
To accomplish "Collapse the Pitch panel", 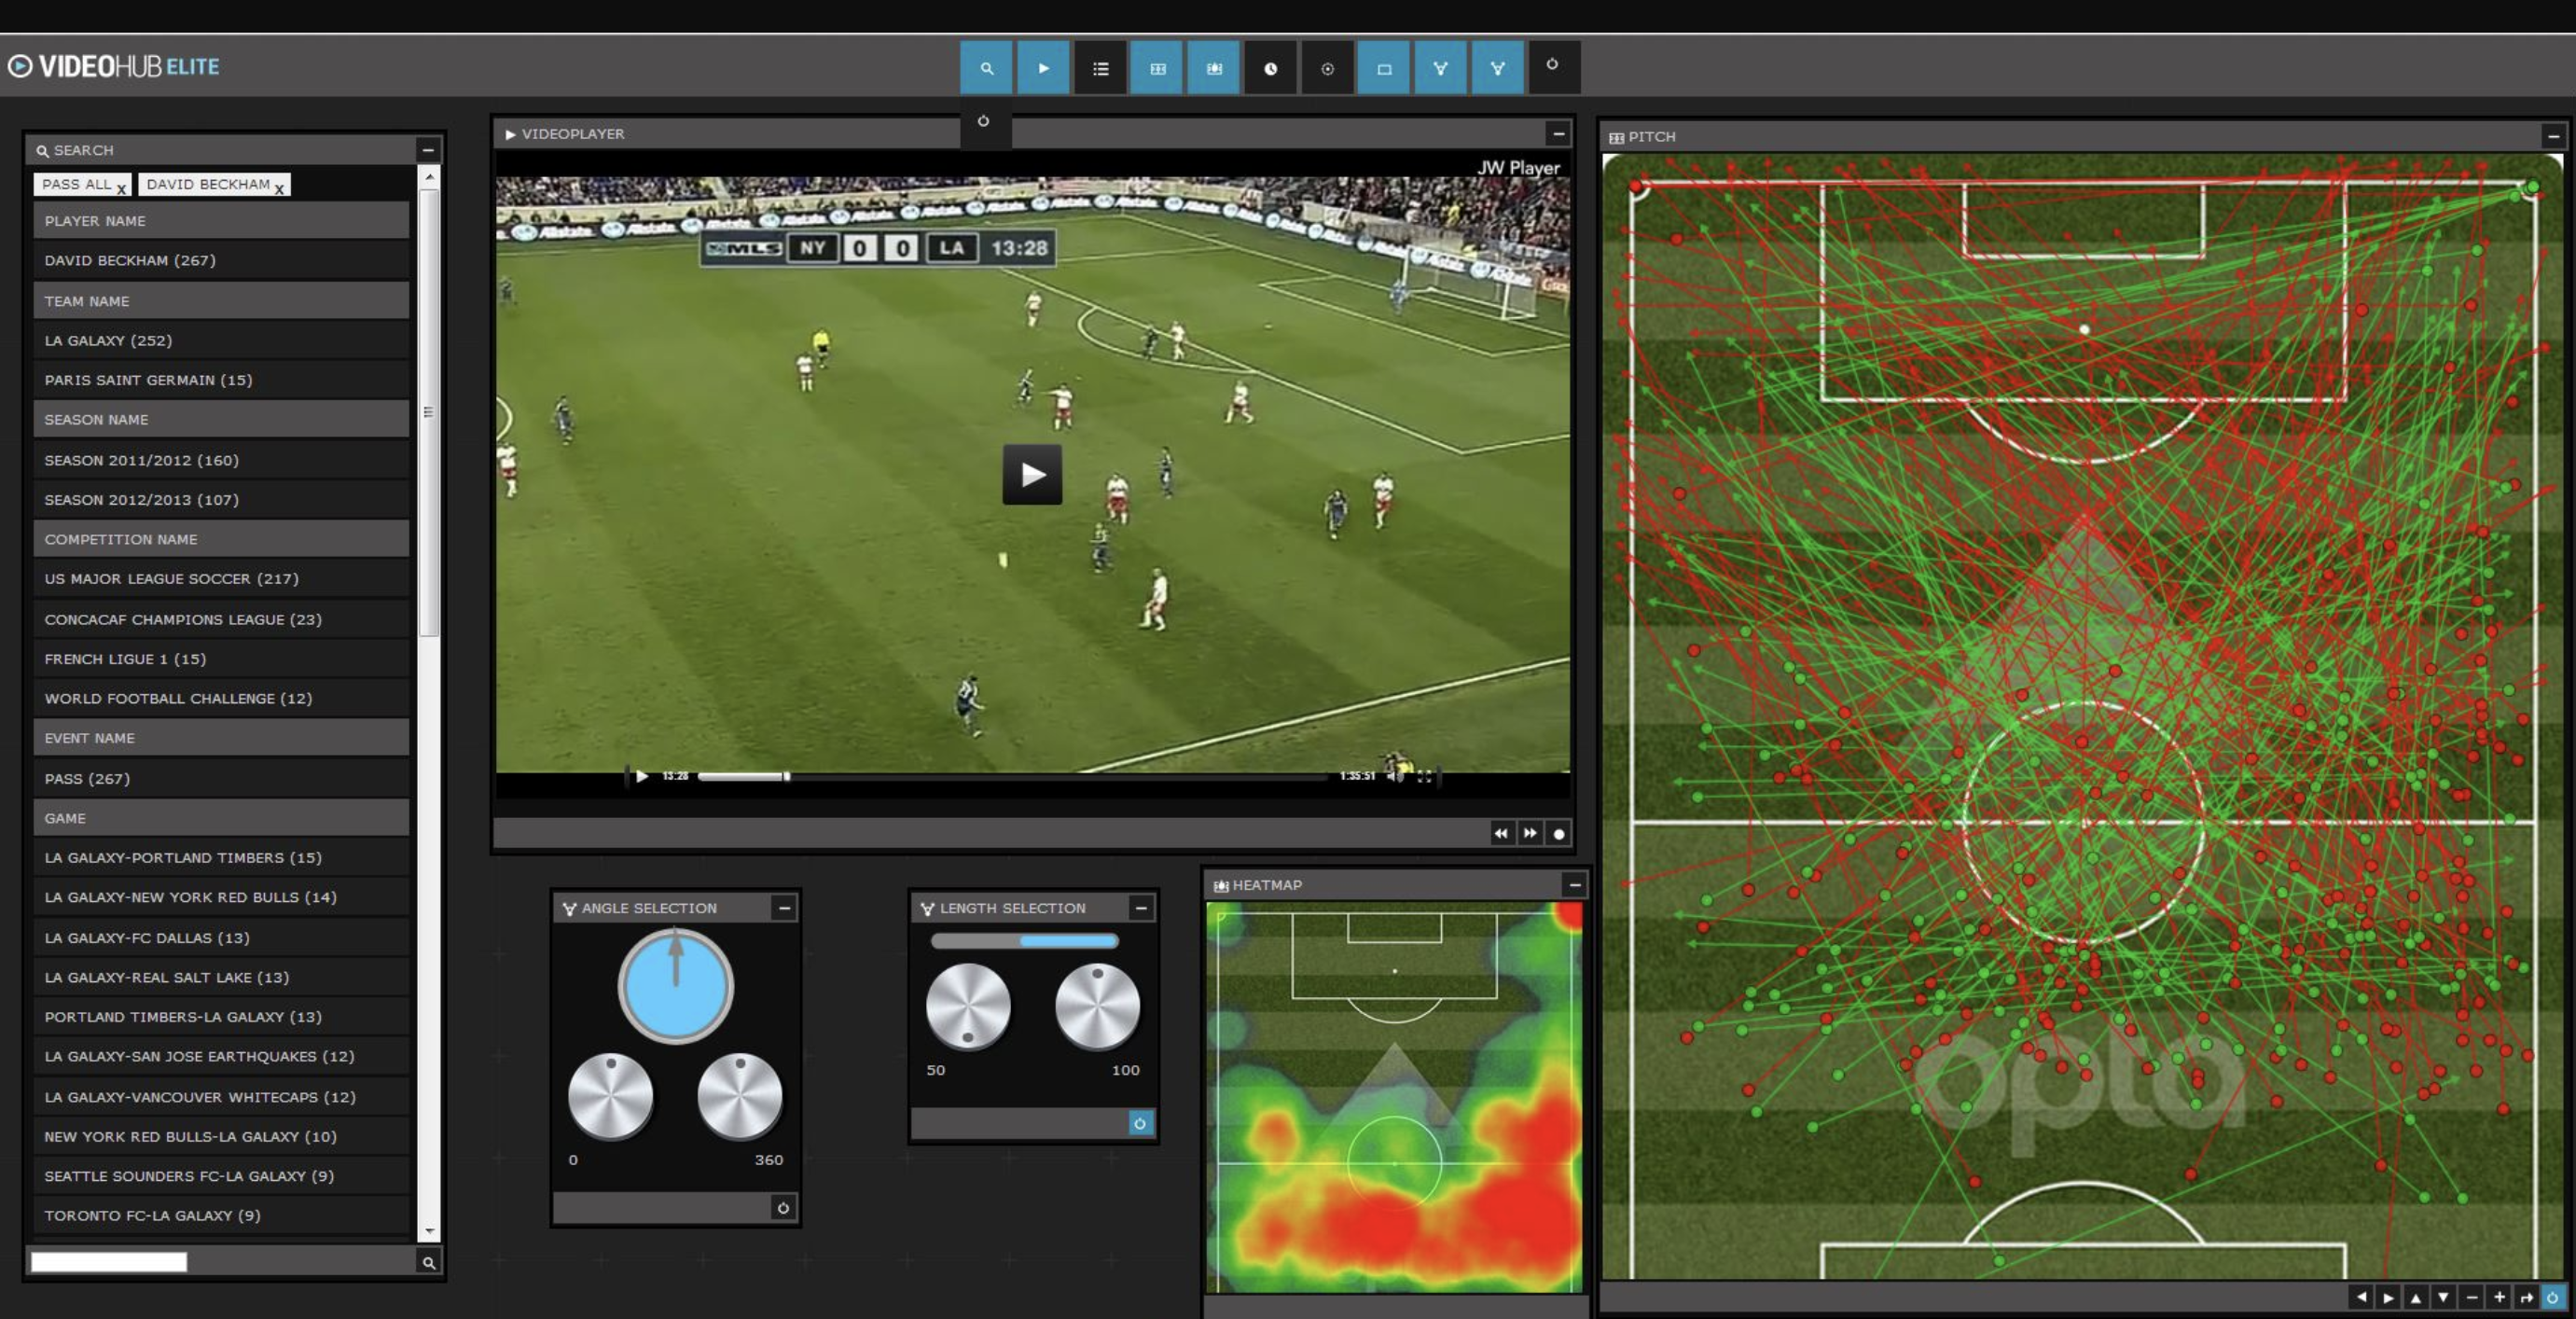I will tap(2553, 136).
